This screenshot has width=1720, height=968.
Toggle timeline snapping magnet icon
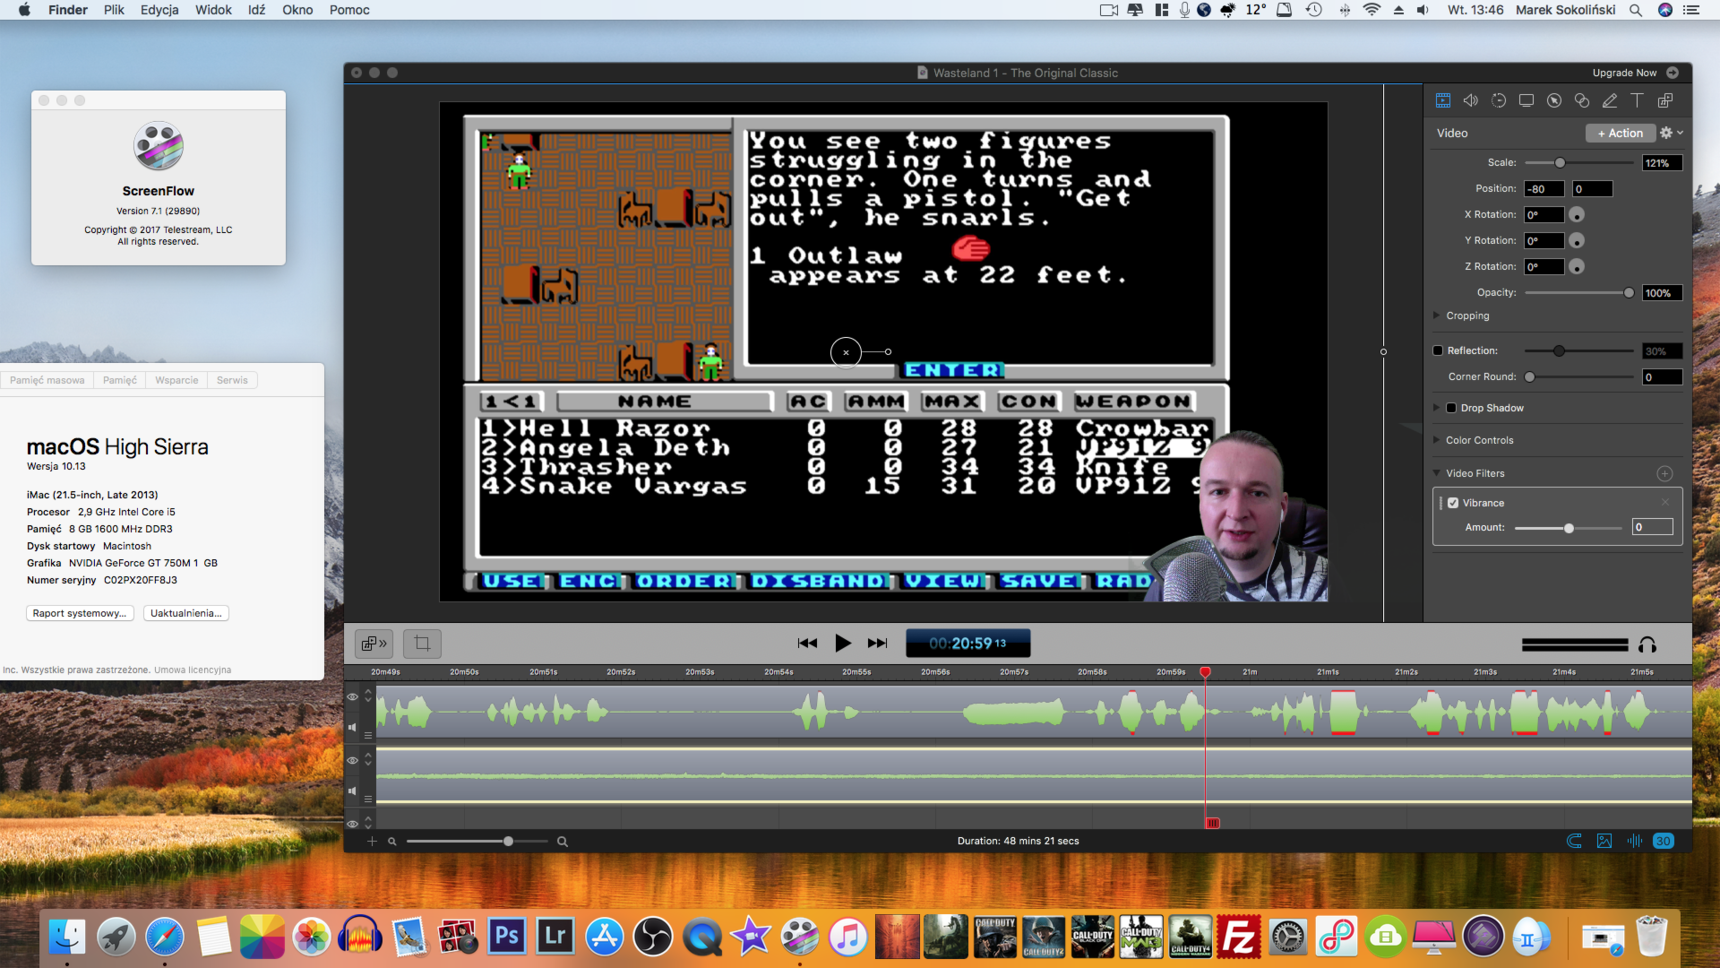pyautogui.click(x=1574, y=841)
